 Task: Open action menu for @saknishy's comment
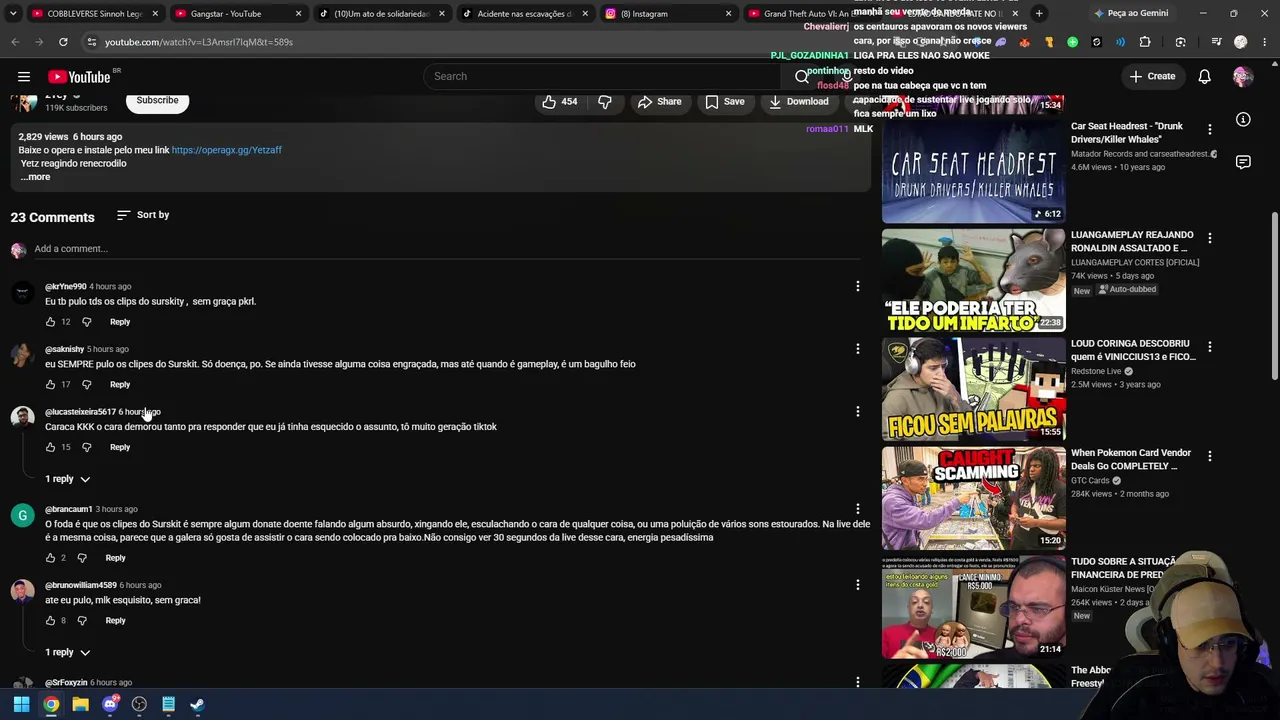pos(857,349)
